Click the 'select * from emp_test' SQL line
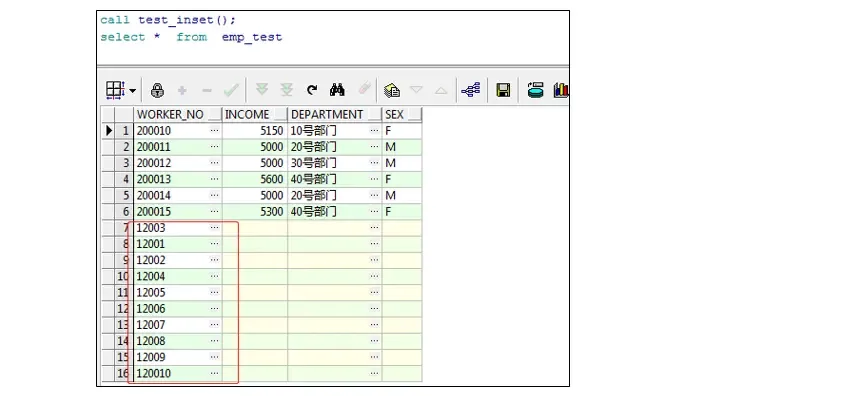Screen dimensions: 851x396 click(191, 37)
